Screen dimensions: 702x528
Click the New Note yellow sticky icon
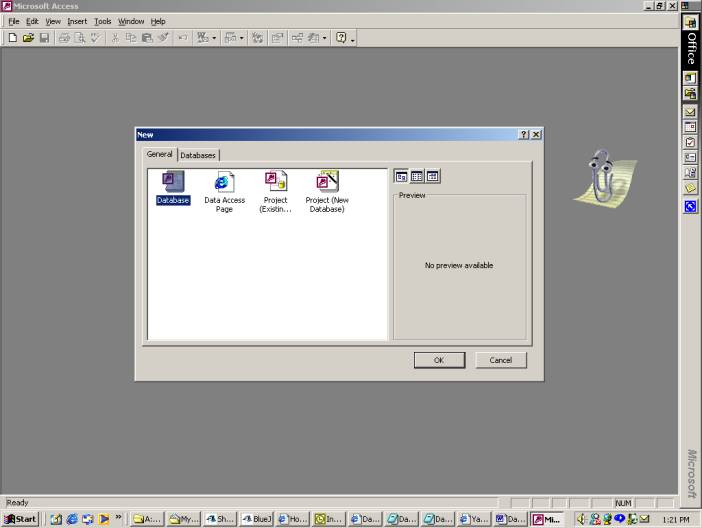click(x=690, y=188)
